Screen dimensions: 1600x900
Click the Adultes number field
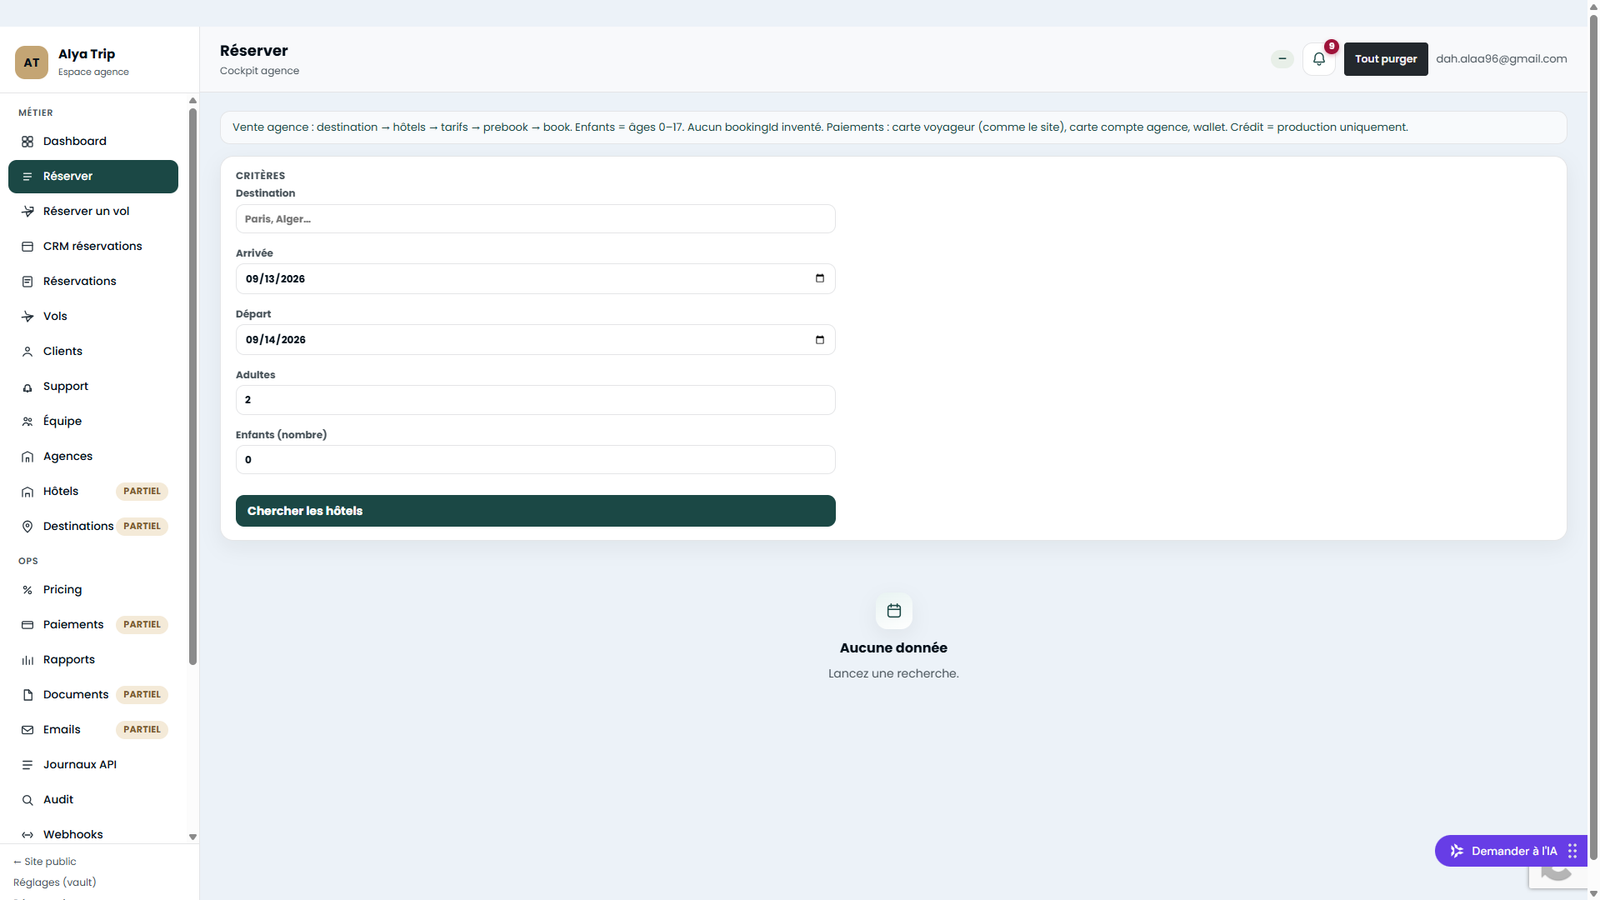[x=535, y=400]
